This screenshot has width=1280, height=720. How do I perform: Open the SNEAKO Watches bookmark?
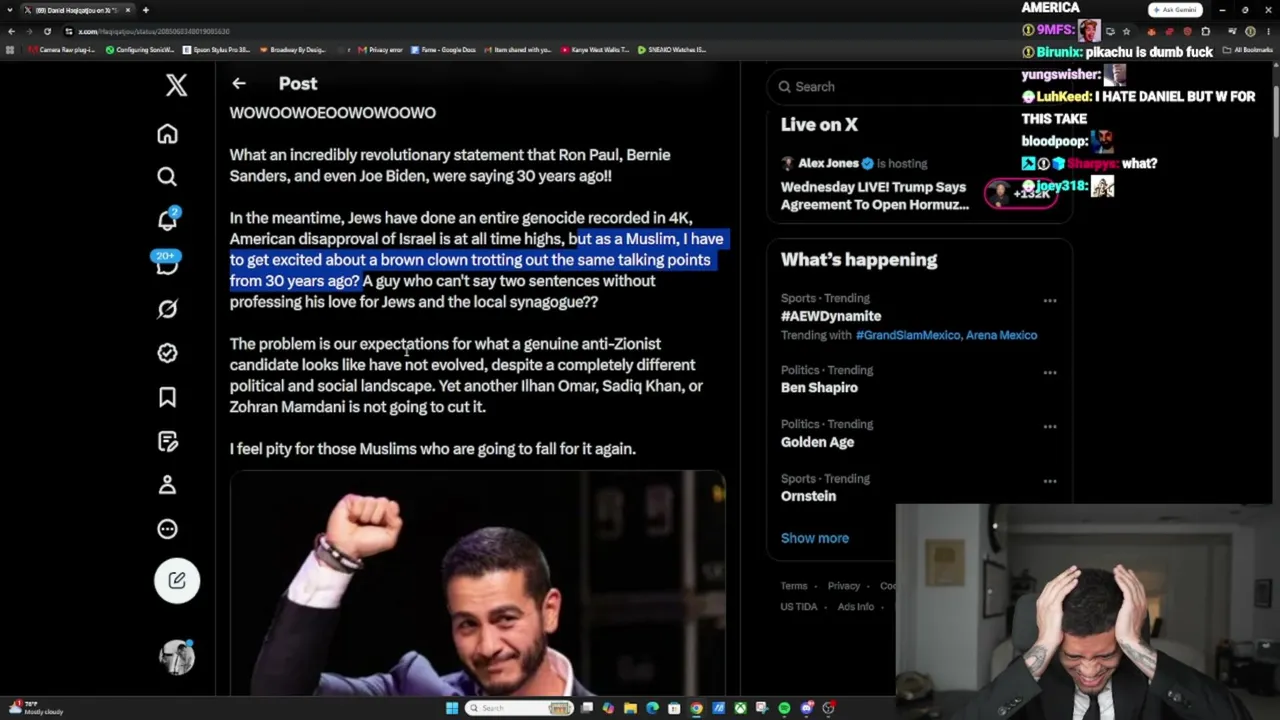[672, 50]
